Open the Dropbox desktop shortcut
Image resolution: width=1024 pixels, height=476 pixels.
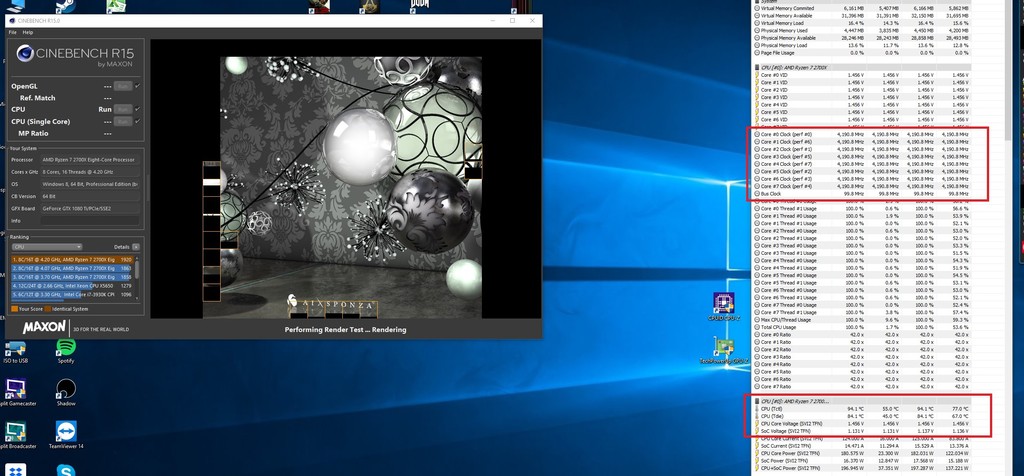[14, 469]
